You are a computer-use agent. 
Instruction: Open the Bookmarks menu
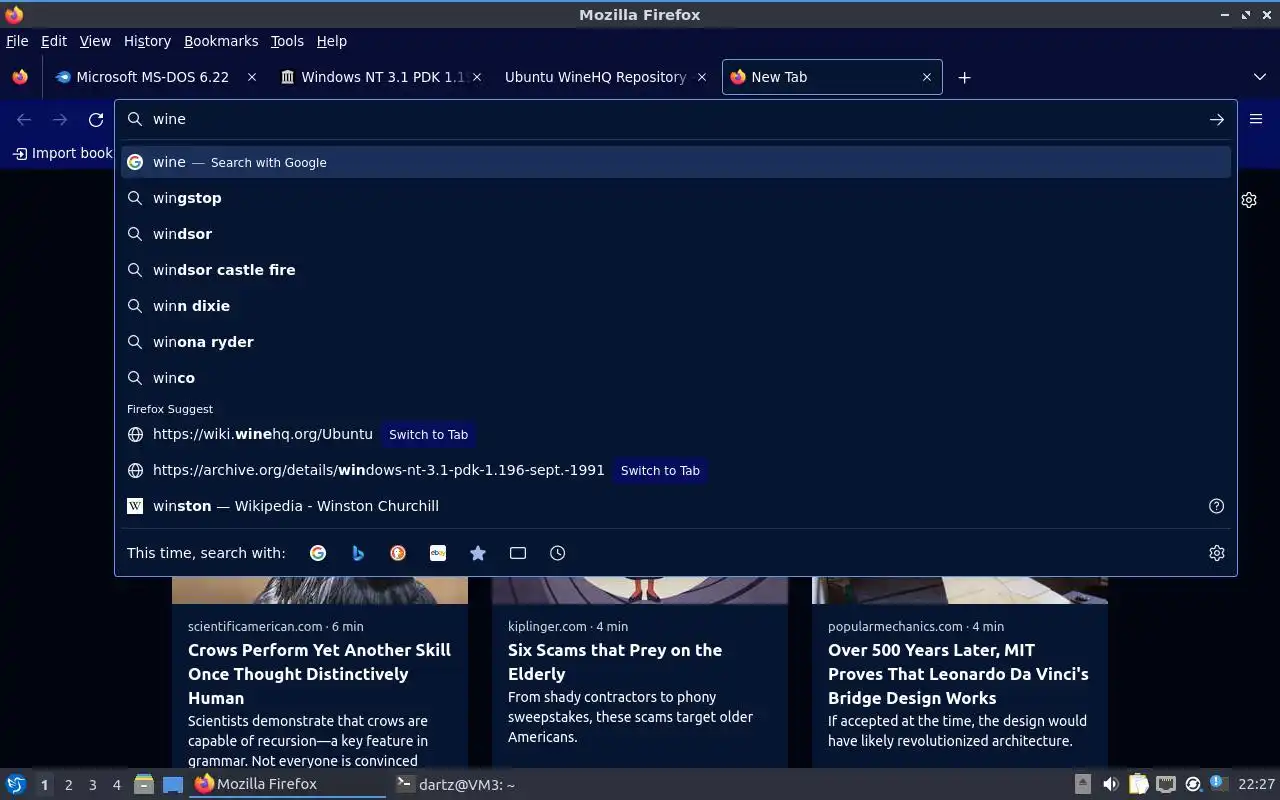click(221, 41)
